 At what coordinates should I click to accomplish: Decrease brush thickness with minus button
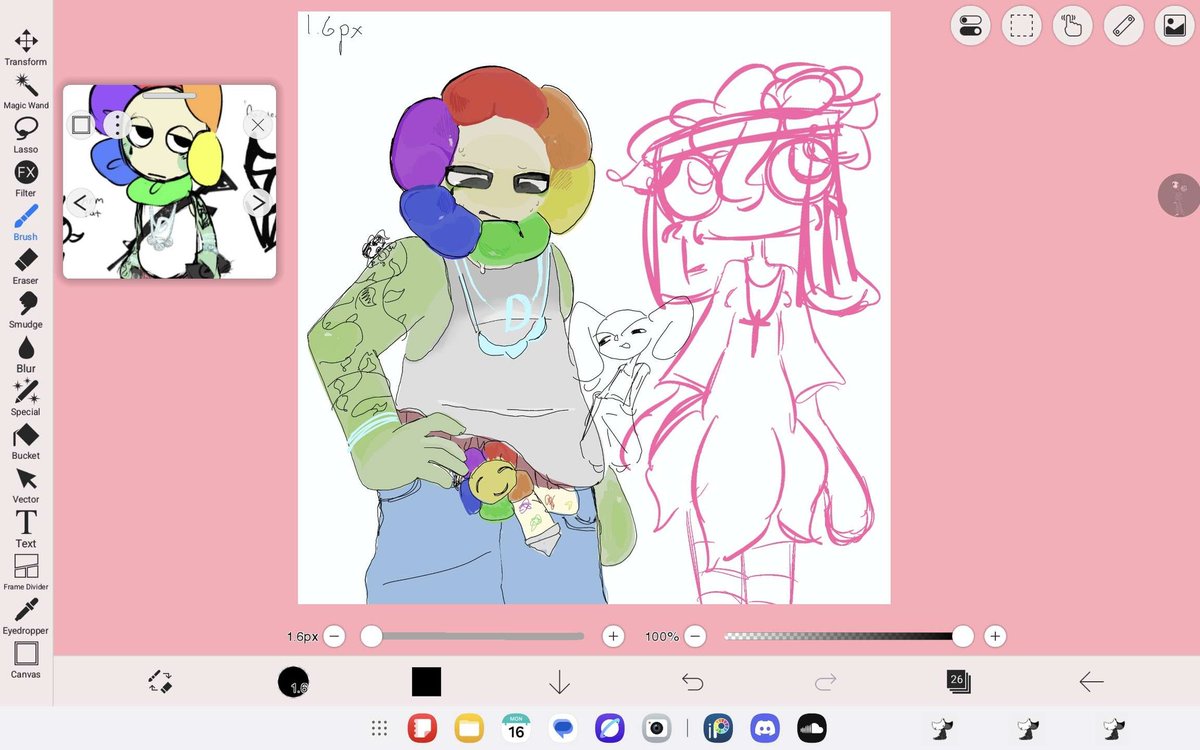pos(334,636)
